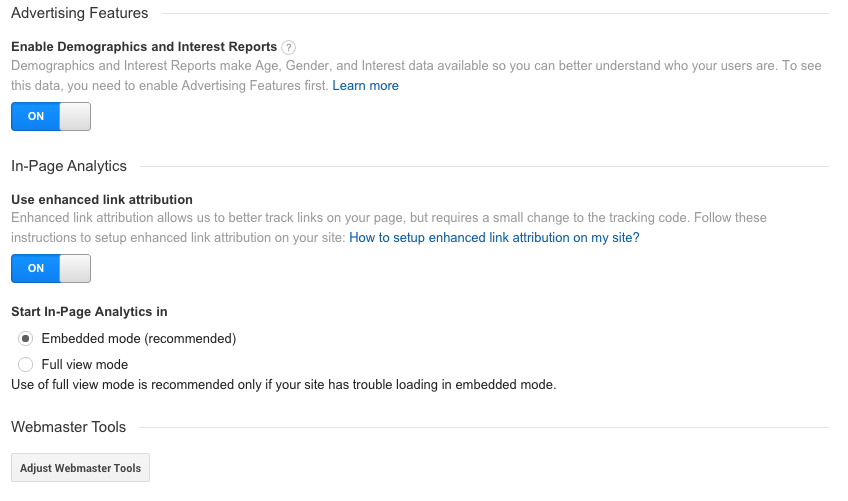Open How to setup enhanced link attribution link
Viewport: 848px width, 501px height.
pos(494,238)
